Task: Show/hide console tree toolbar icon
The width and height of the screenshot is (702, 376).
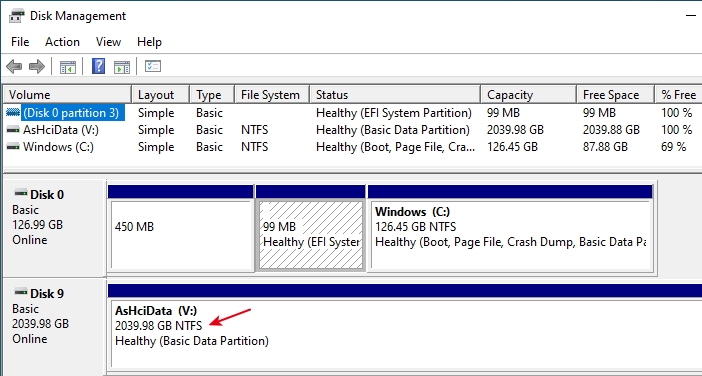Action: 68,67
